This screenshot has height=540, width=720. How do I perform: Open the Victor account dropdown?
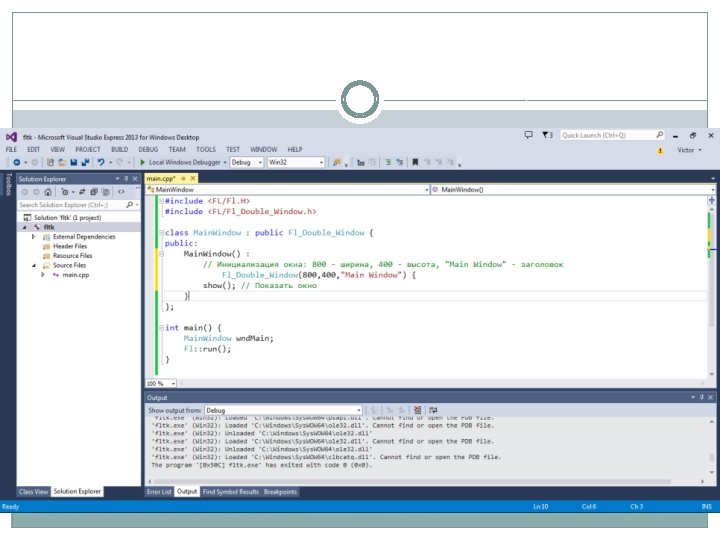point(689,150)
